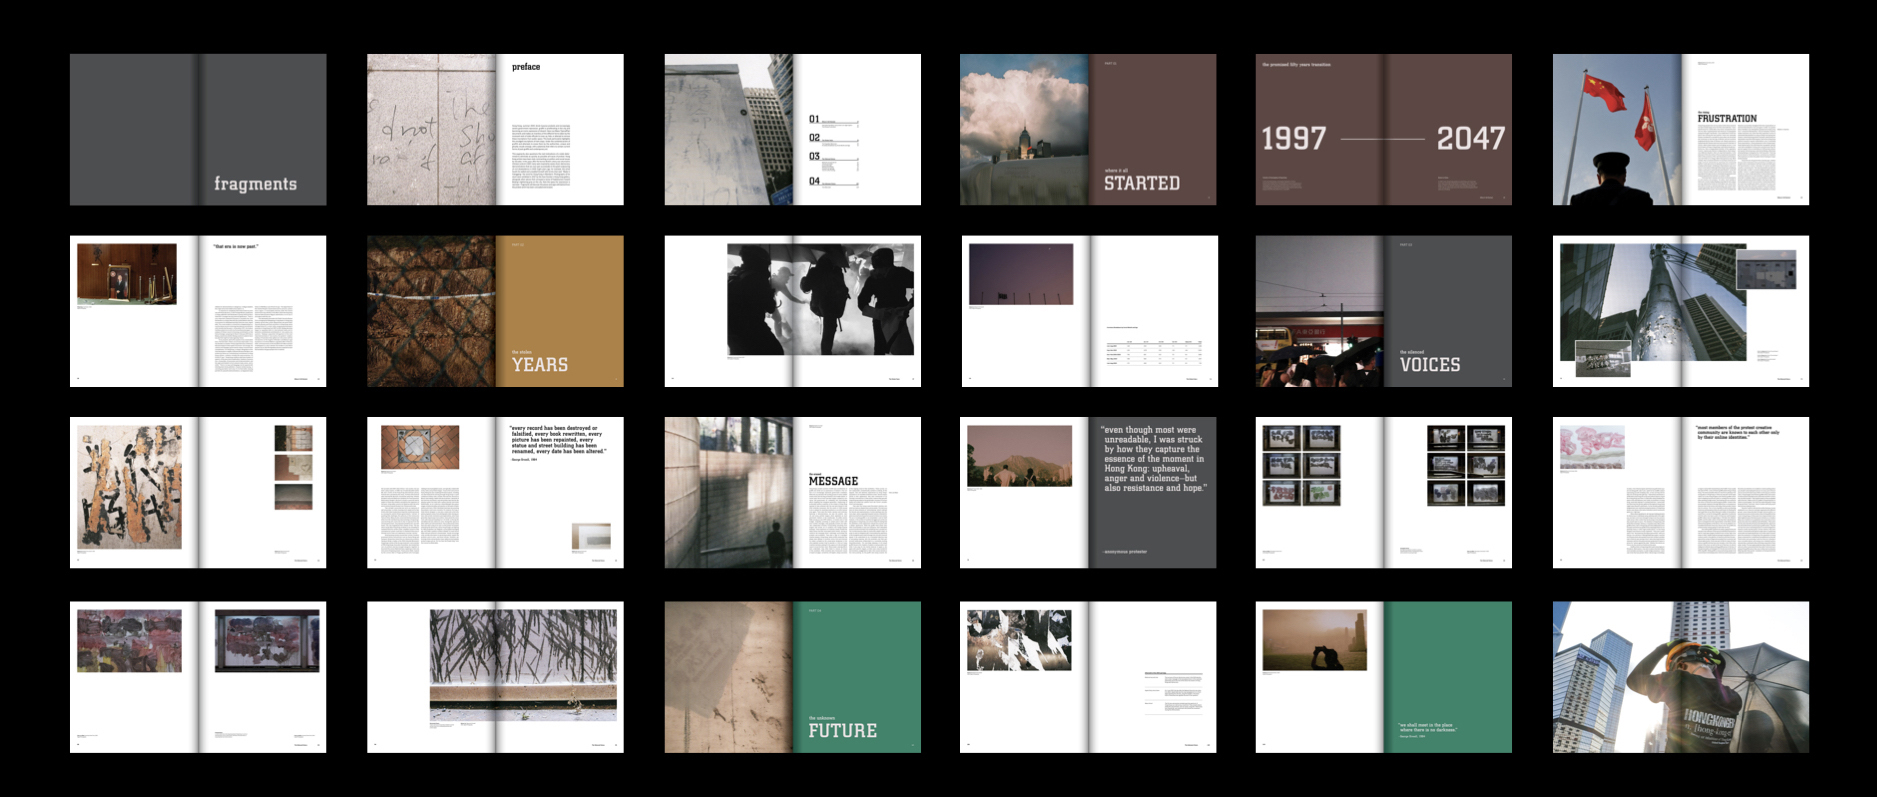Select the green "FUTURE" chapter spread
1877x797 pixels.
pyautogui.click(x=792, y=677)
